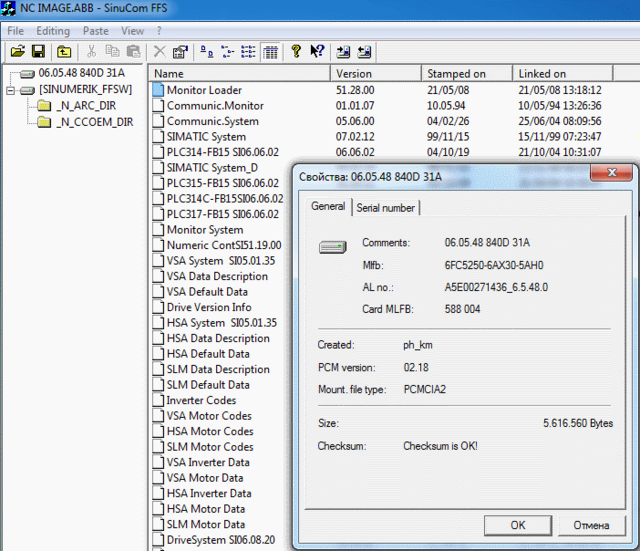Open Properties via toolbar icon

(180, 52)
